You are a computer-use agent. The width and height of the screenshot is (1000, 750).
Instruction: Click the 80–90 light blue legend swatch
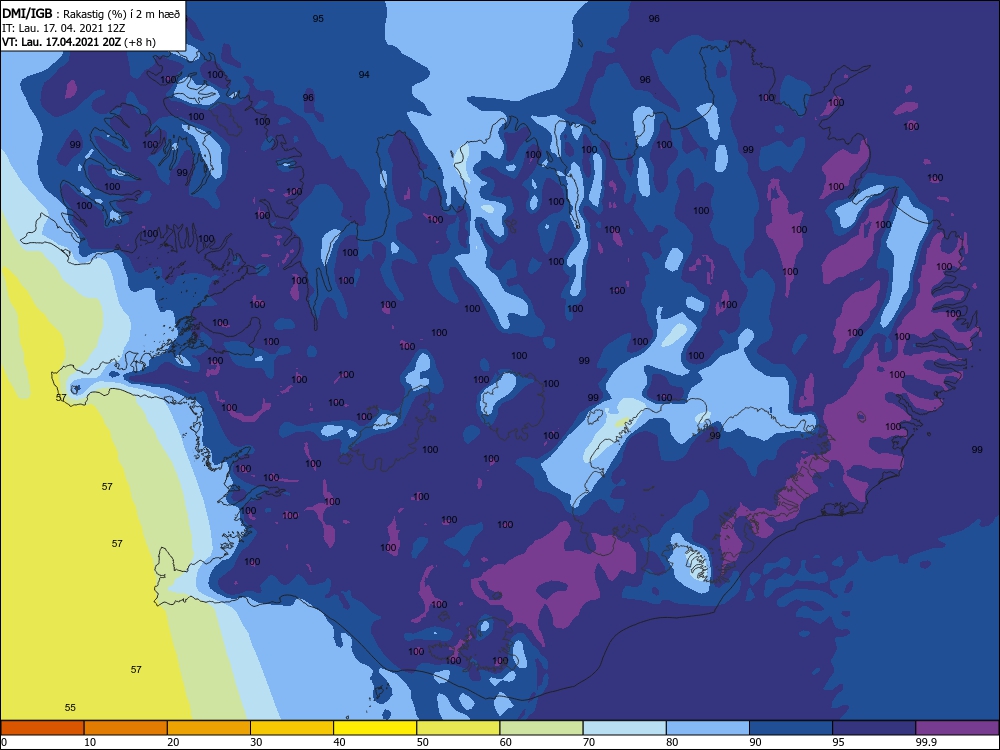[x=708, y=728]
